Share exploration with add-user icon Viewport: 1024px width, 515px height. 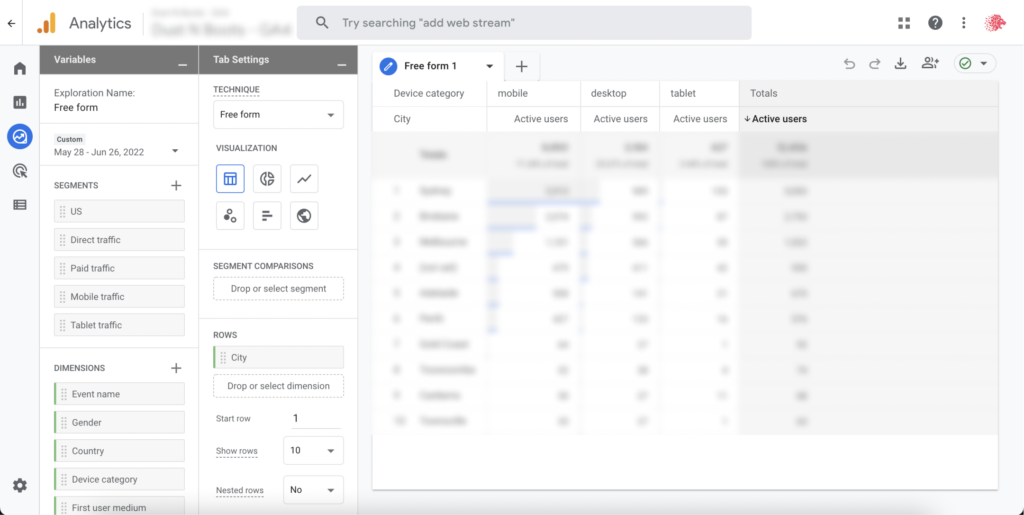930,64
